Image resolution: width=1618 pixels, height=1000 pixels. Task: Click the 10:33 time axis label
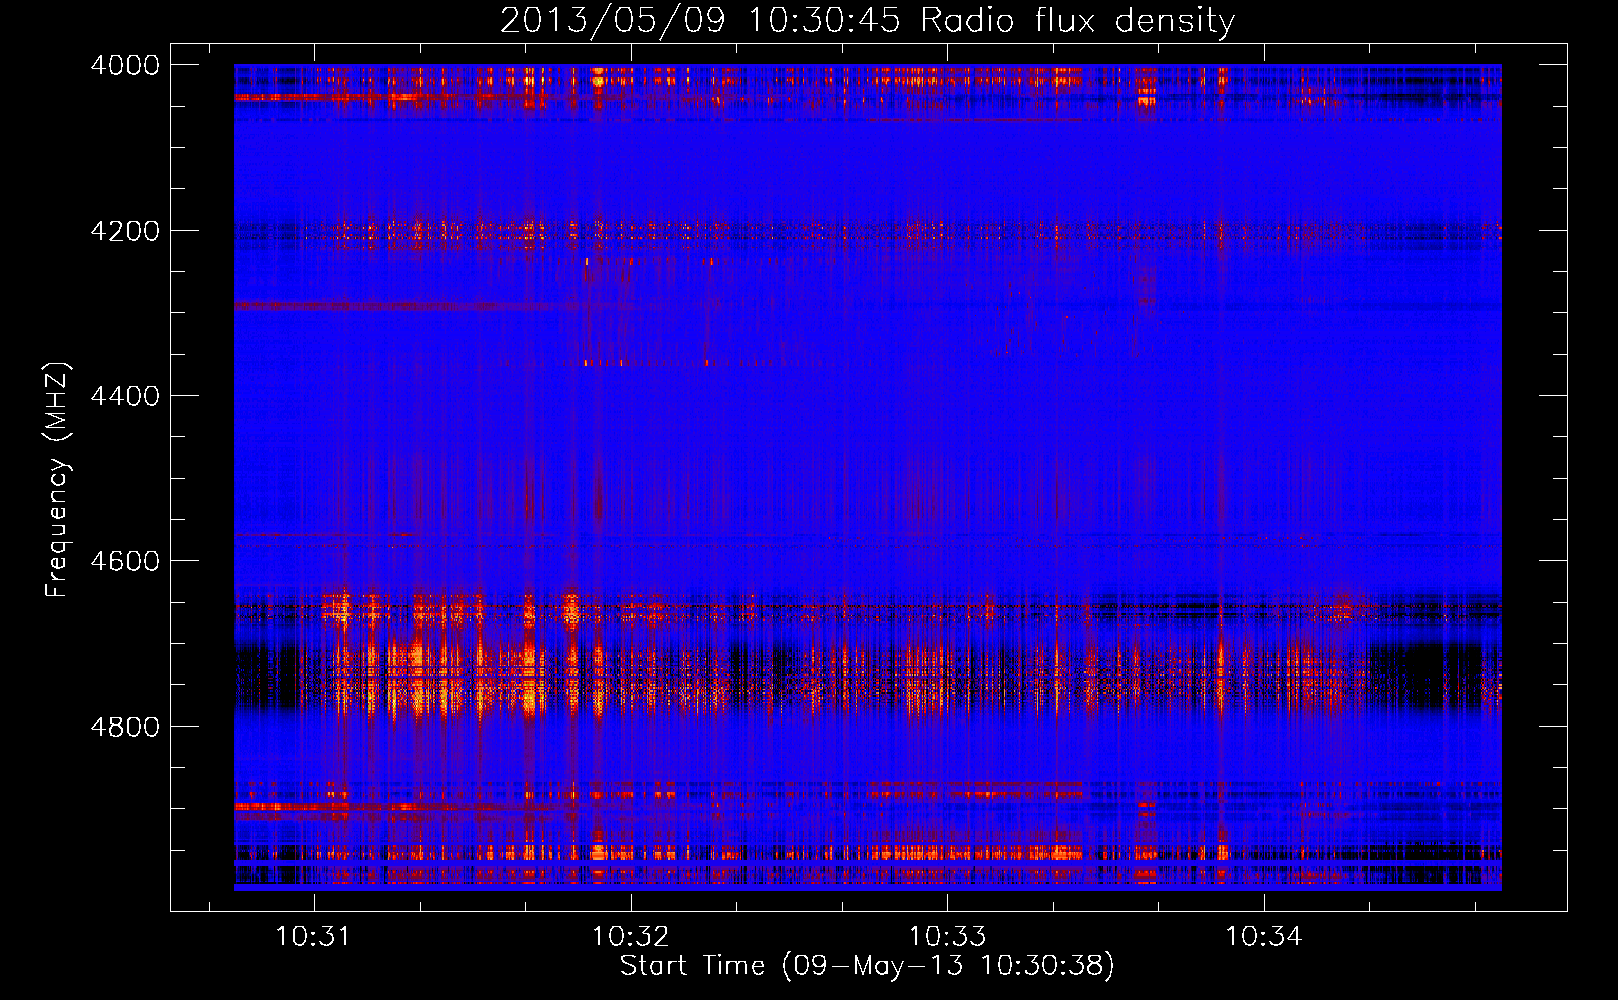[947, 937]
